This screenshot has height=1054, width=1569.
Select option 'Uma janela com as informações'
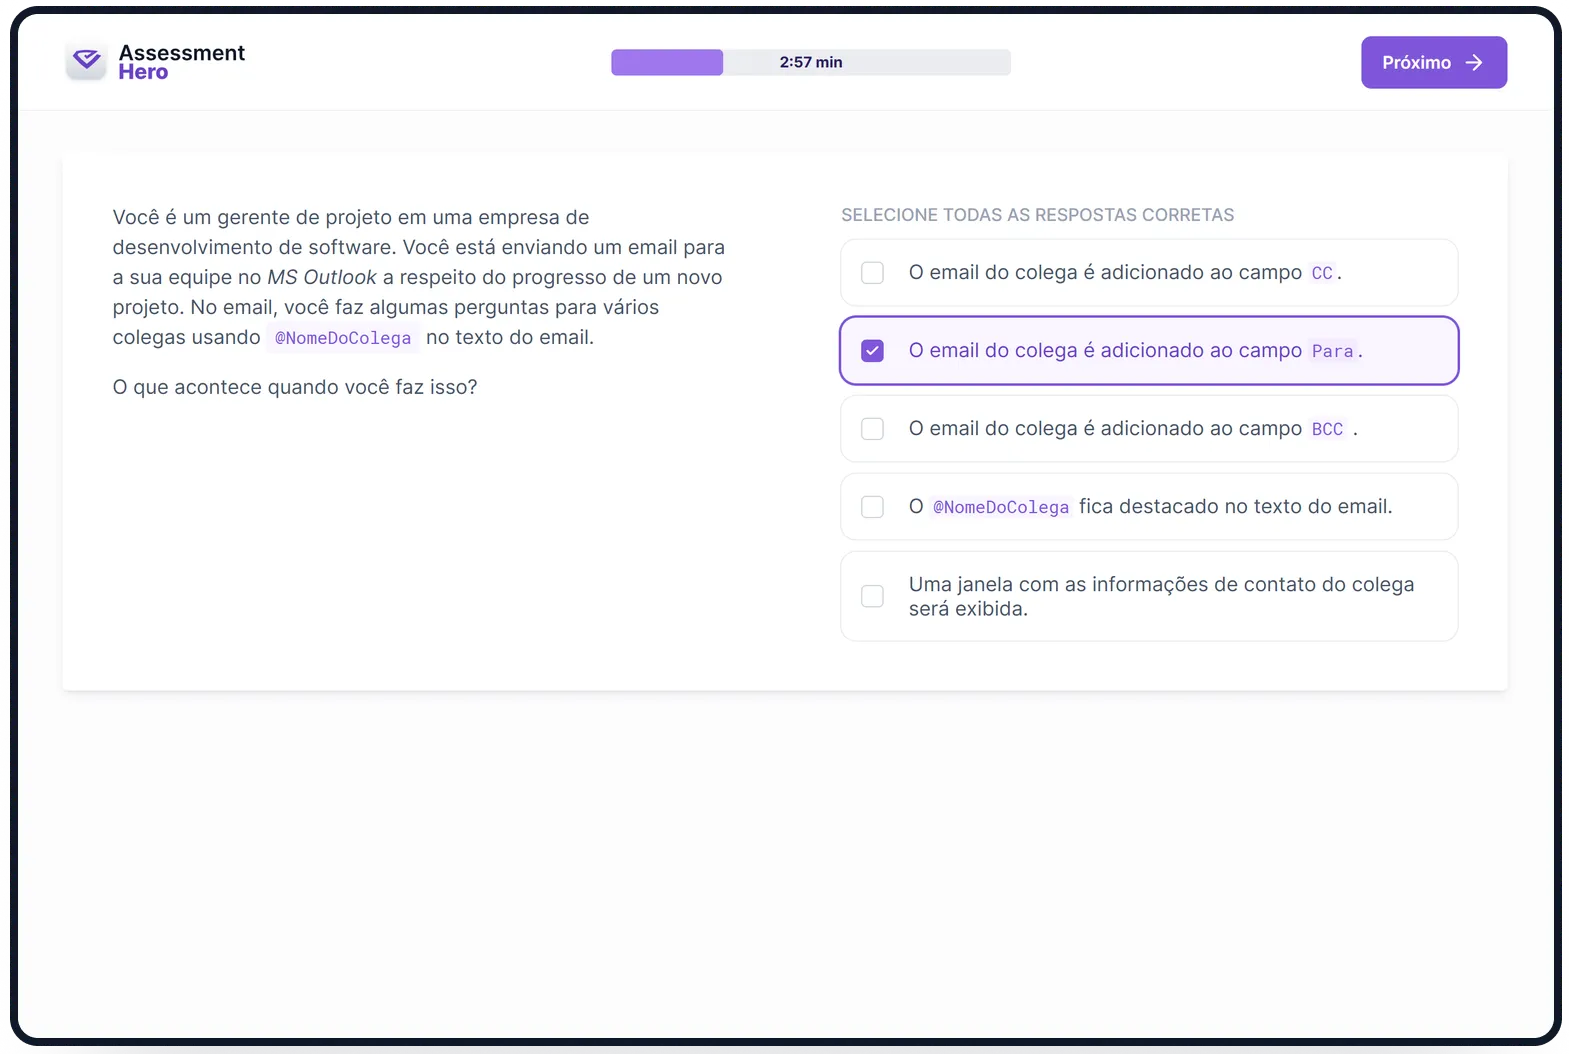(x=1149, y=596)
